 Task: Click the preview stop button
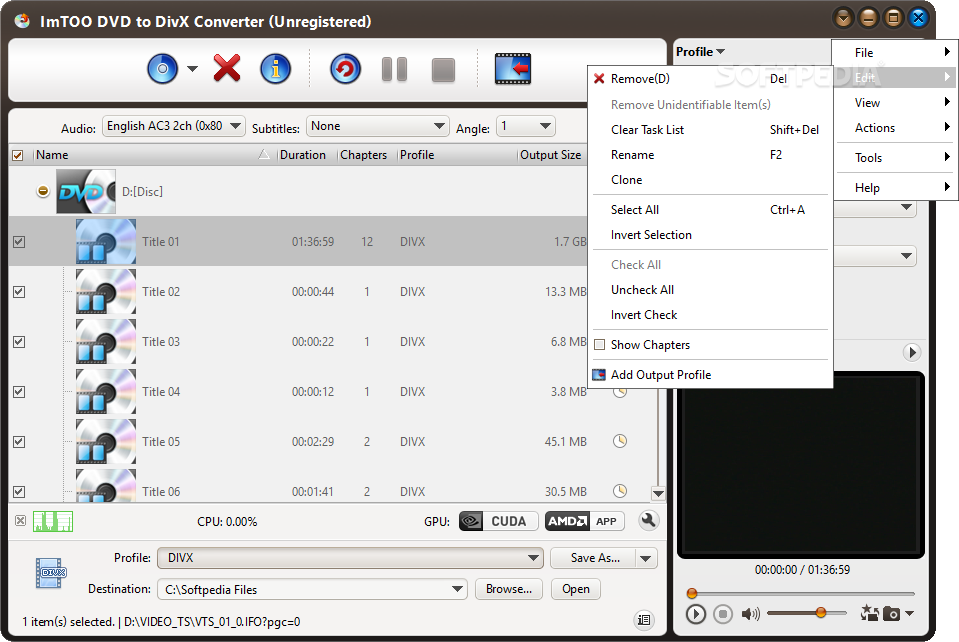722,613
